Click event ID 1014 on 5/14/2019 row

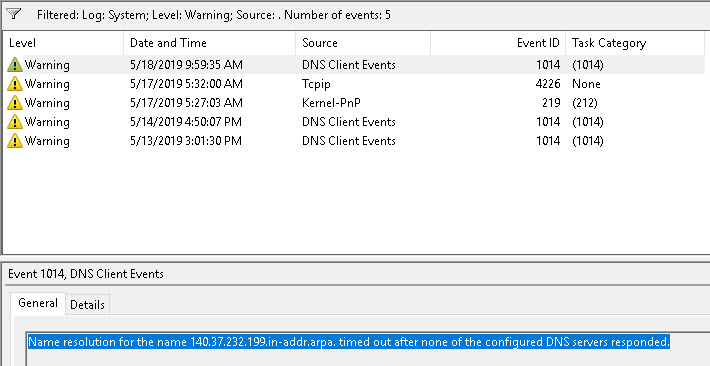click(548, 122)
